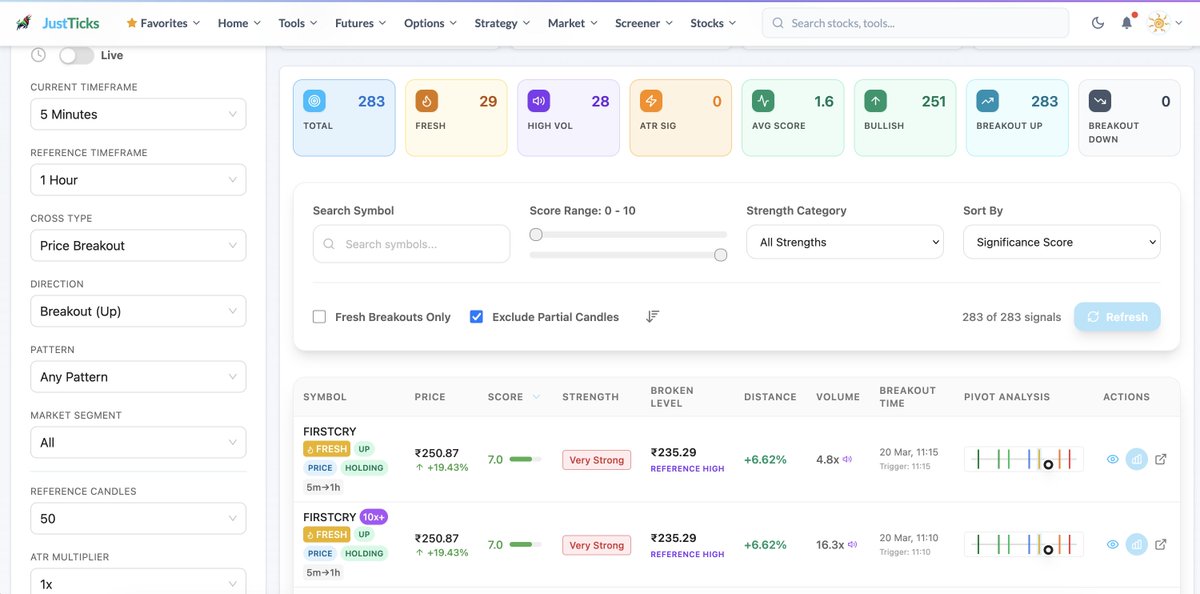This screenshot has width=1200, height=594.
Task: Open the Screener menu
Action: tap(644, 23)
